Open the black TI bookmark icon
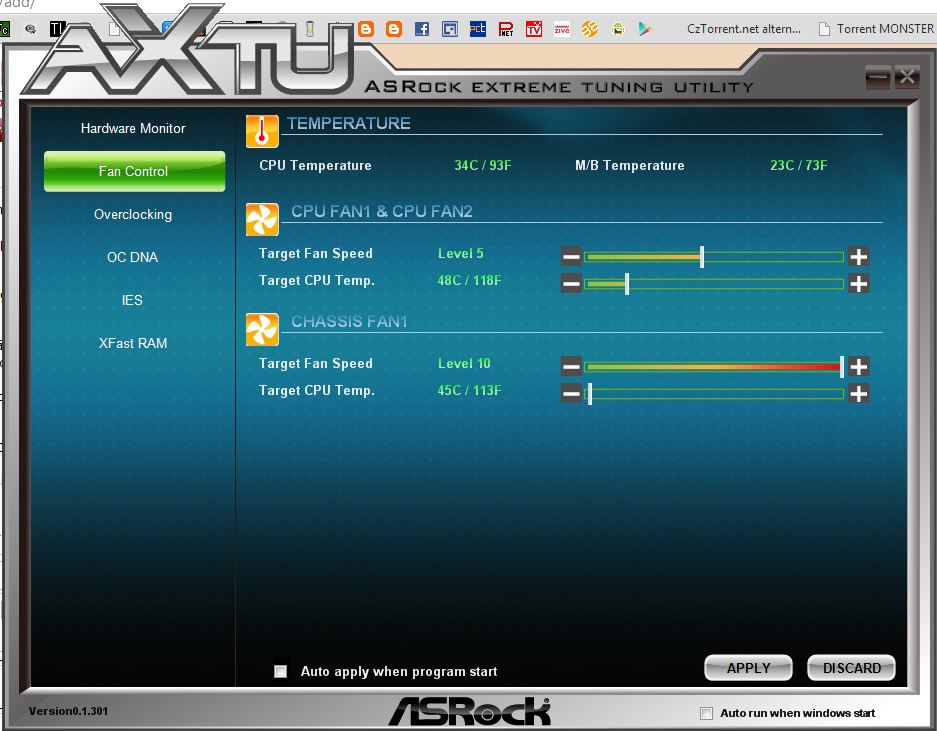Viewport: 937px width, 731px height. click(x=57, y=29)
